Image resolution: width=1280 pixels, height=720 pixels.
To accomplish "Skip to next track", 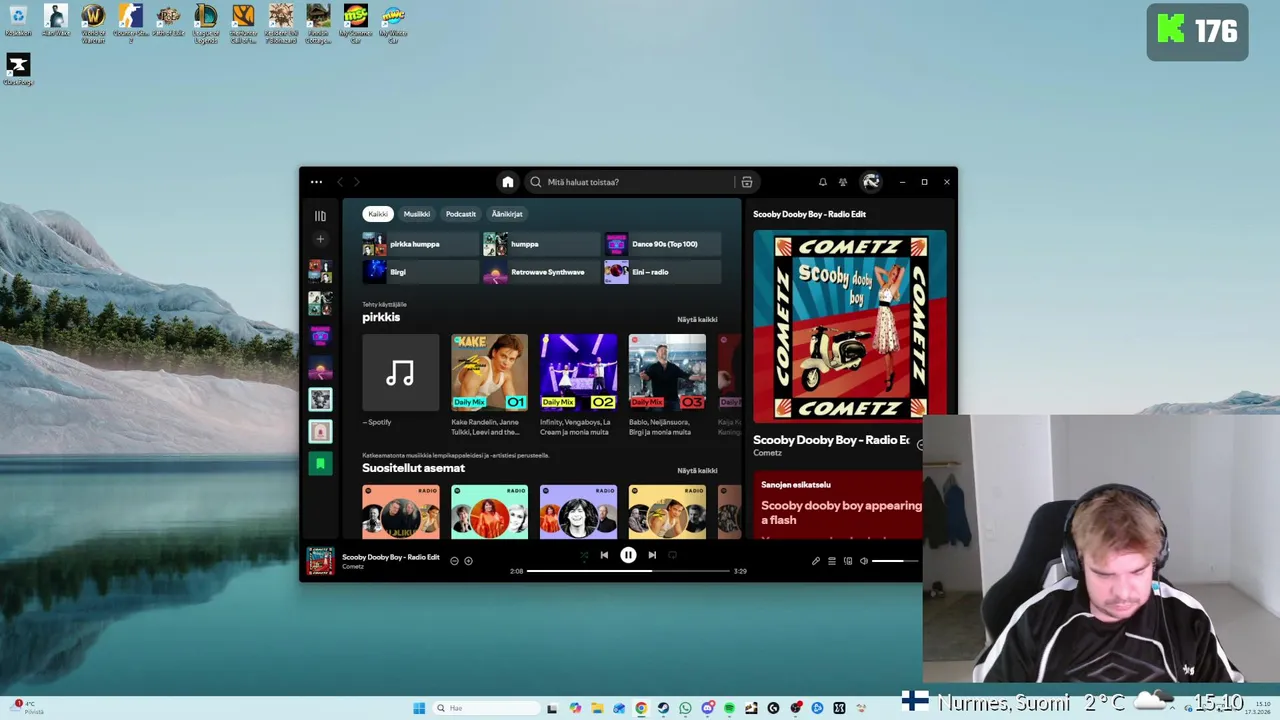I will (652, 555).
